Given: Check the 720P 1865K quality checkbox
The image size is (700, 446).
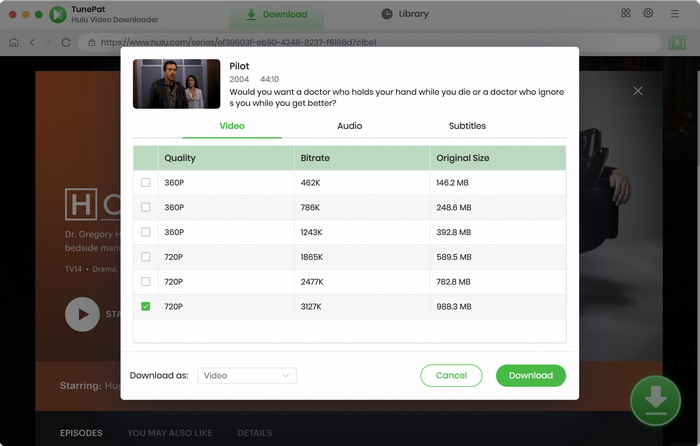Looking at the screenshot, I should click(146, 257).
